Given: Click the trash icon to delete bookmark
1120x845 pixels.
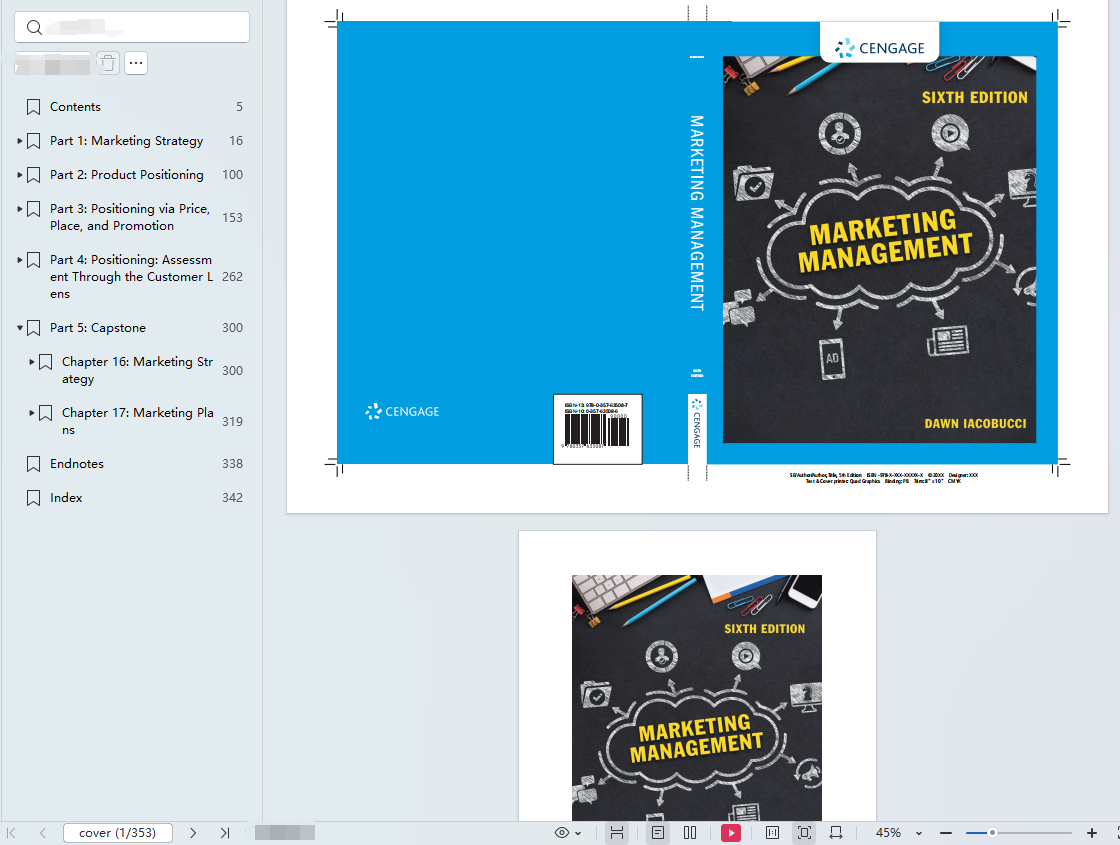Looking at the screenshot, I should coord(108,63).
